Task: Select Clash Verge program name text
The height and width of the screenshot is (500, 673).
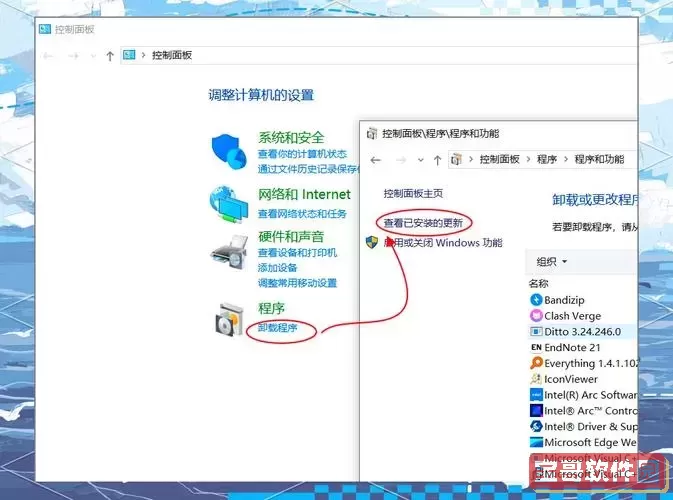Action: [x=573, y=316]
